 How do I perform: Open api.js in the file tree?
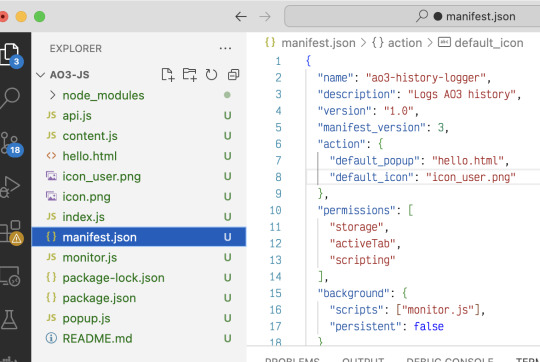coord(138,115)
